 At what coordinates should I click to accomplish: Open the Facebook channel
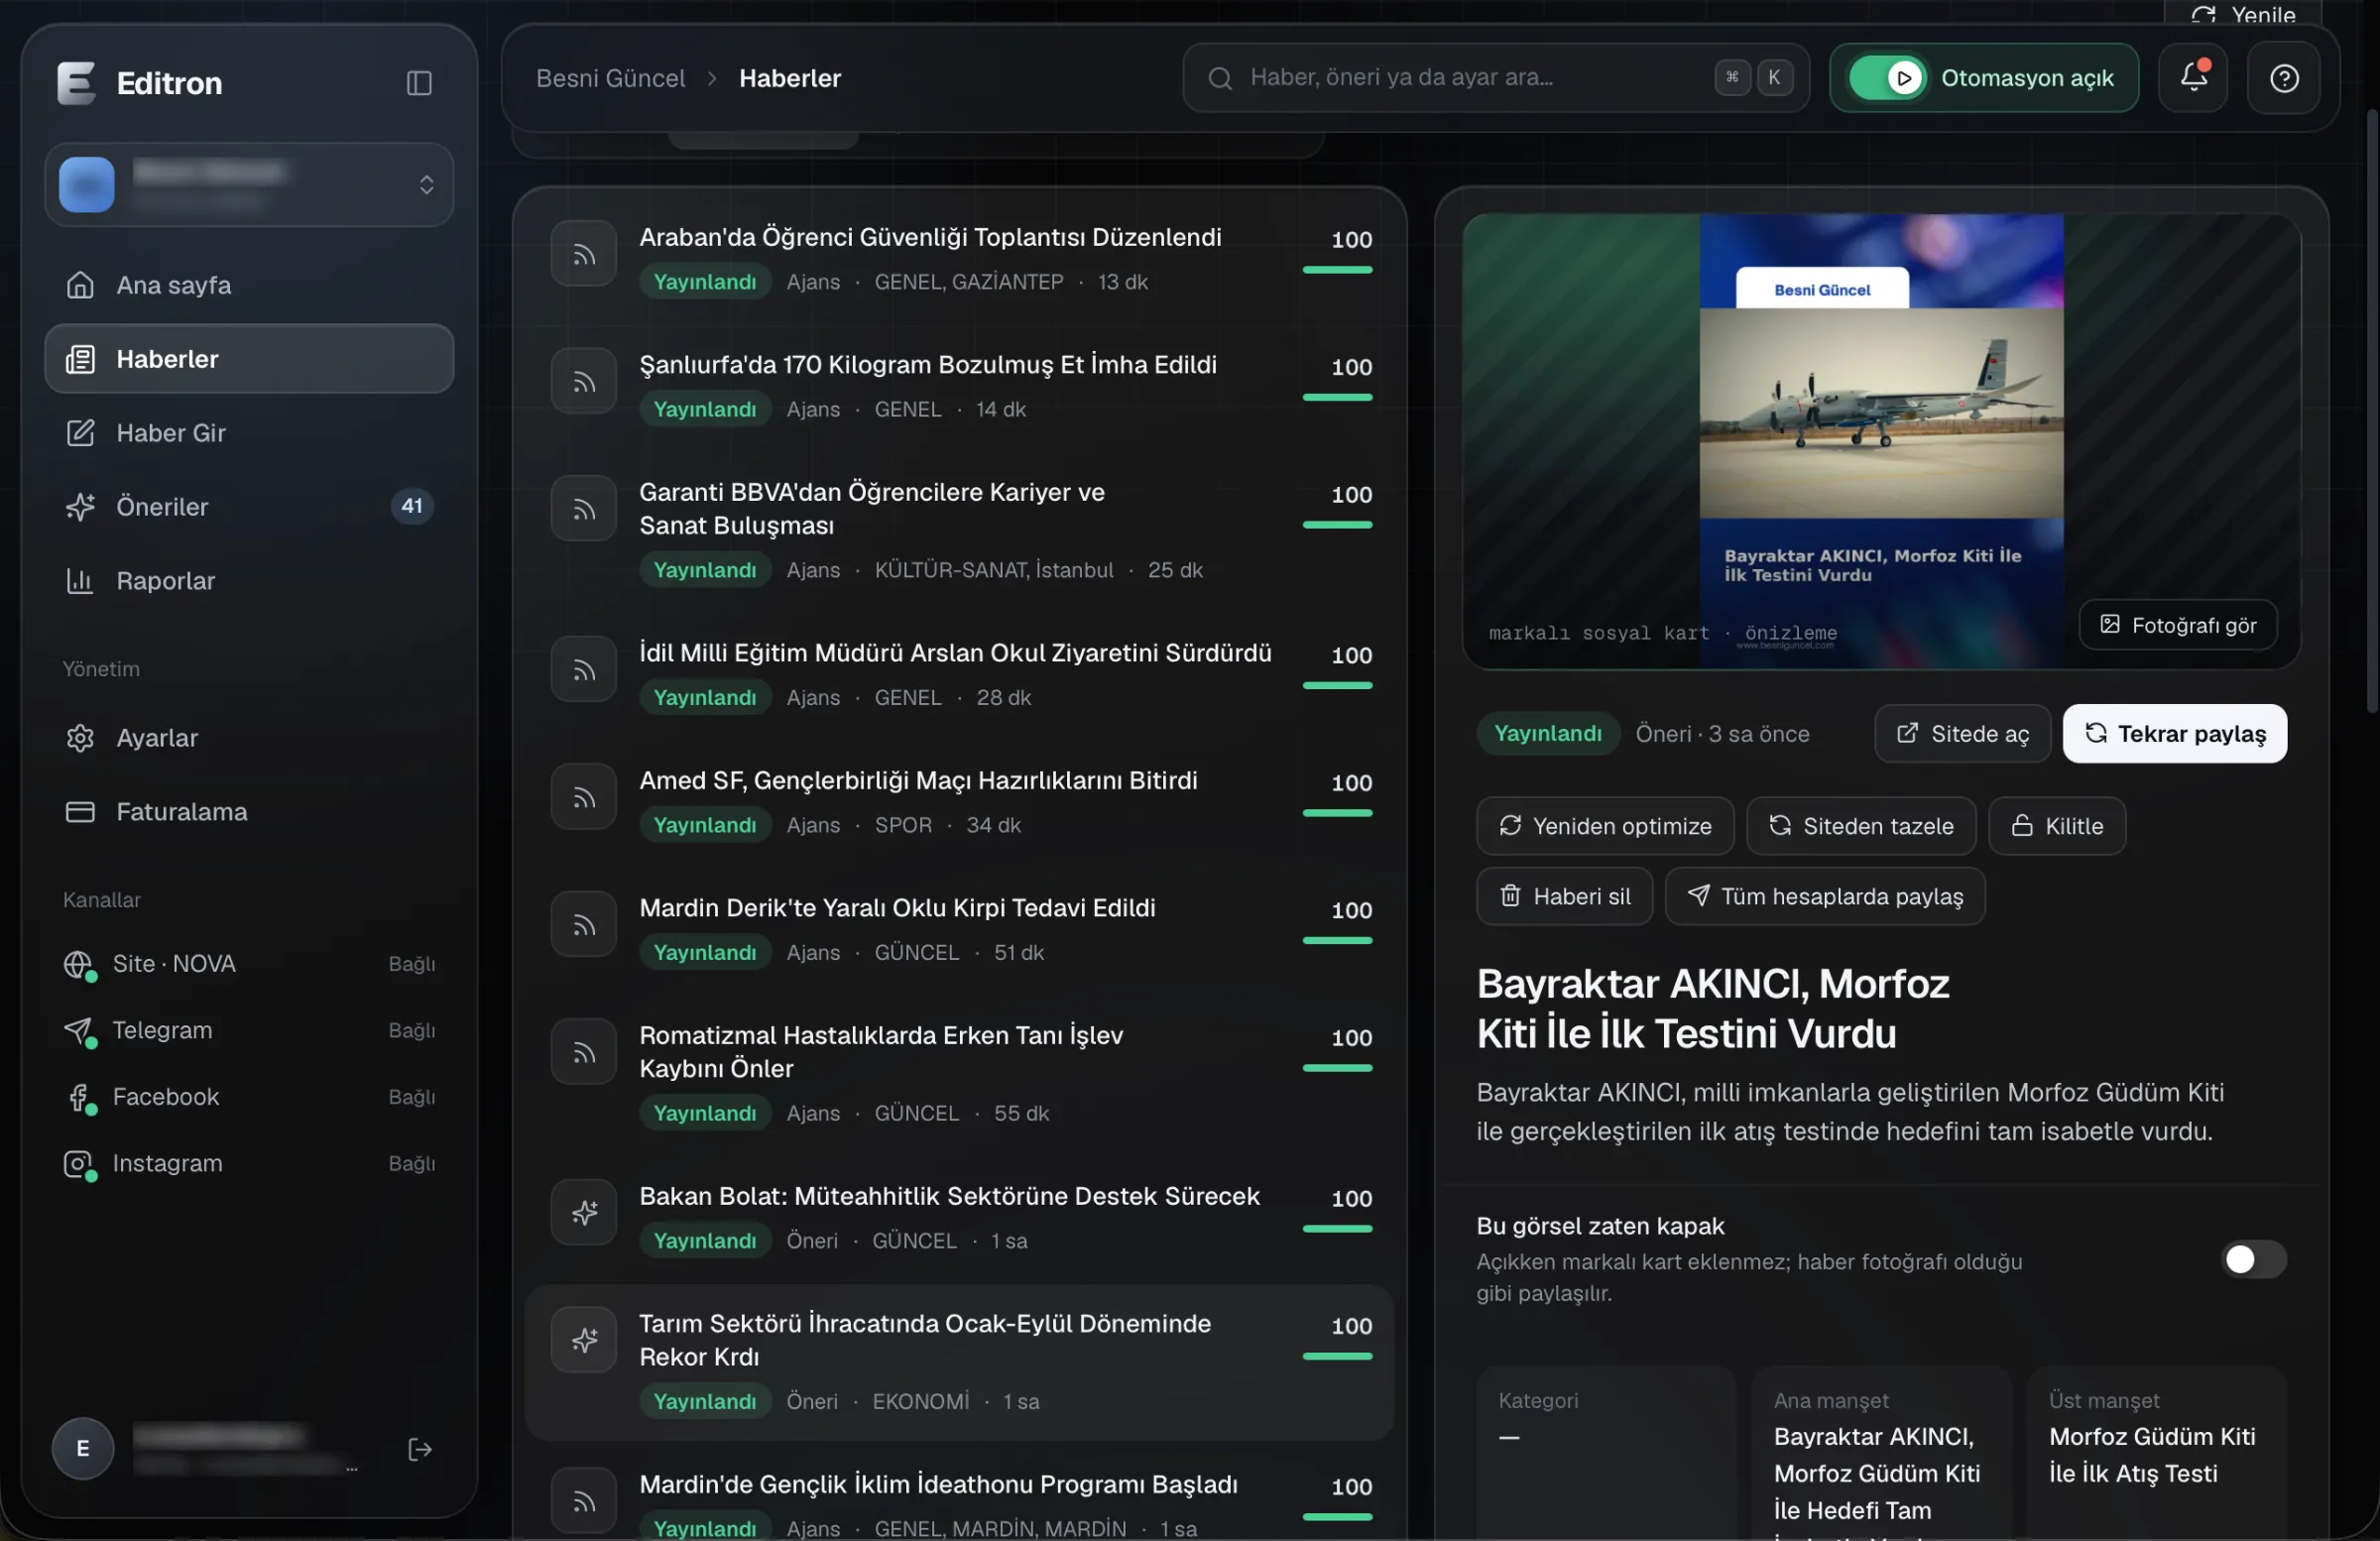pyautogui.click(x=249, y=1097)
